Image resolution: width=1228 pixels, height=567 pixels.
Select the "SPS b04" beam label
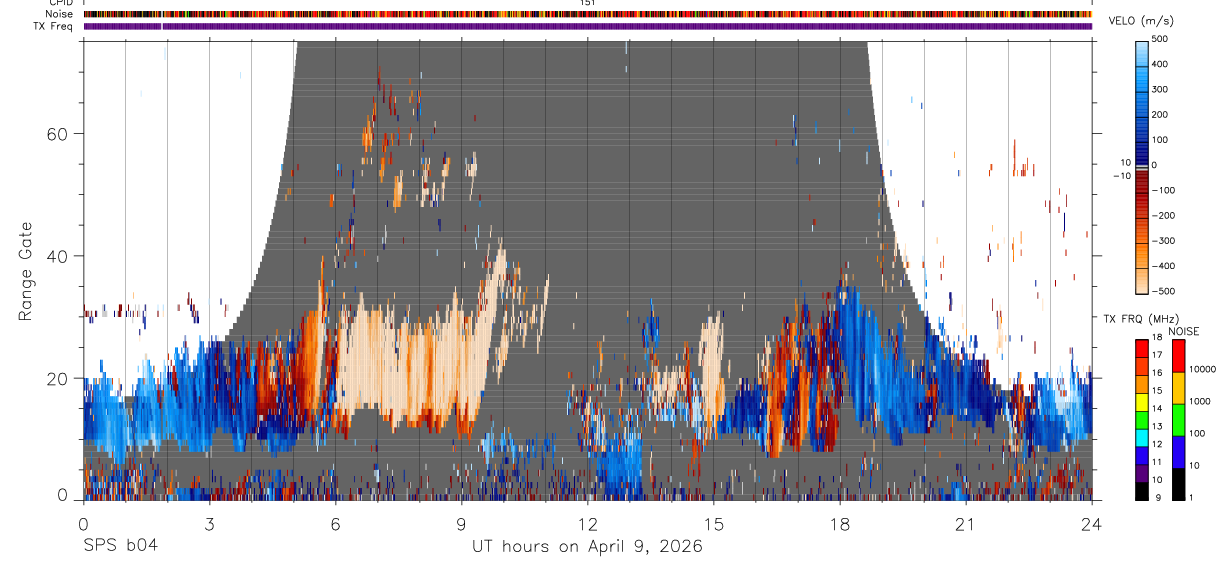coord(120,546)
